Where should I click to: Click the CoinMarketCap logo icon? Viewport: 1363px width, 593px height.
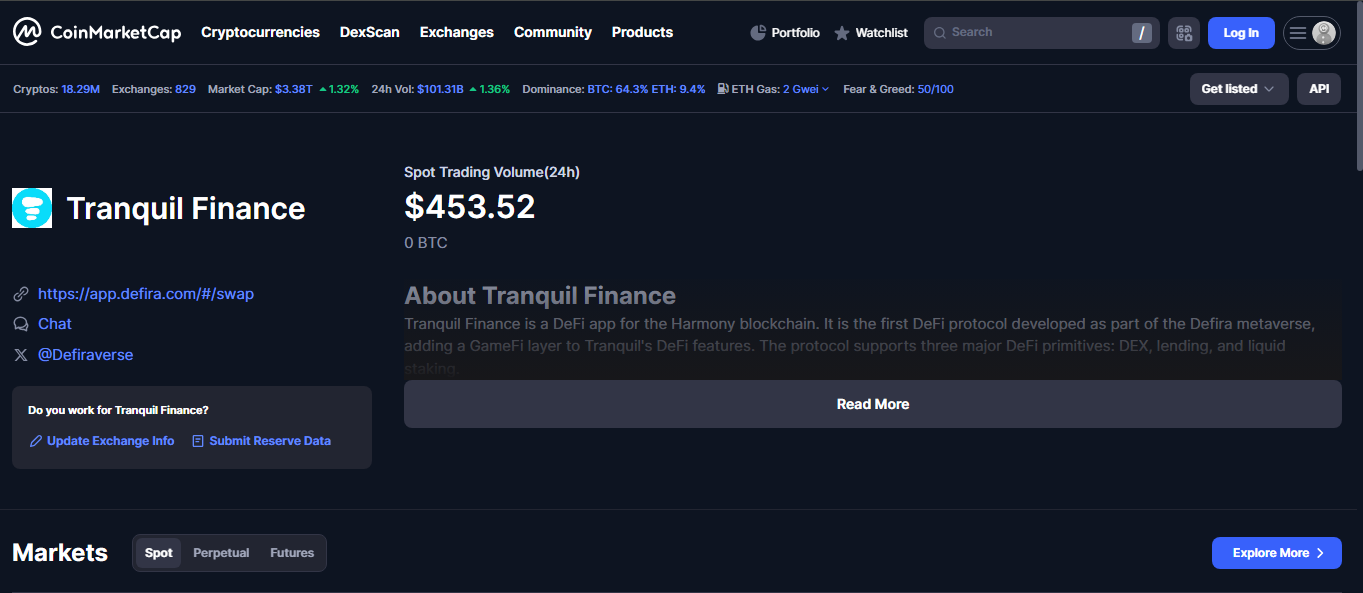point(27,32)
